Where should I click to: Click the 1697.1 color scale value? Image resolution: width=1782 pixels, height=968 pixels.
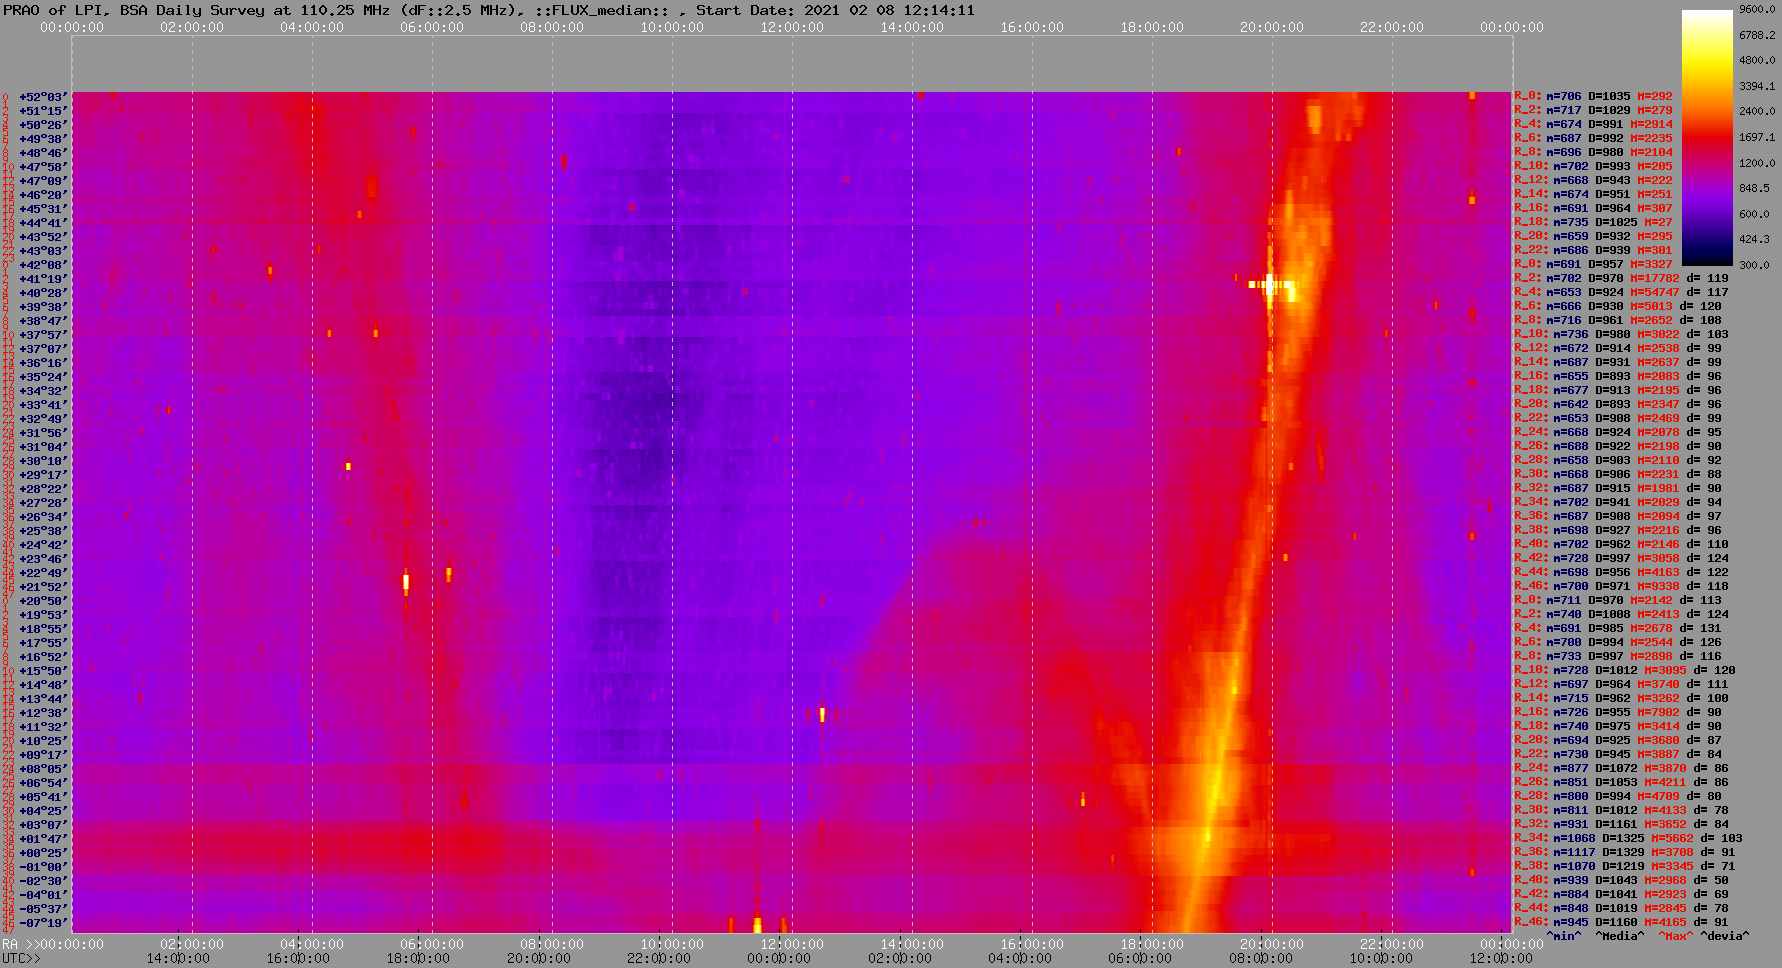1757,137
